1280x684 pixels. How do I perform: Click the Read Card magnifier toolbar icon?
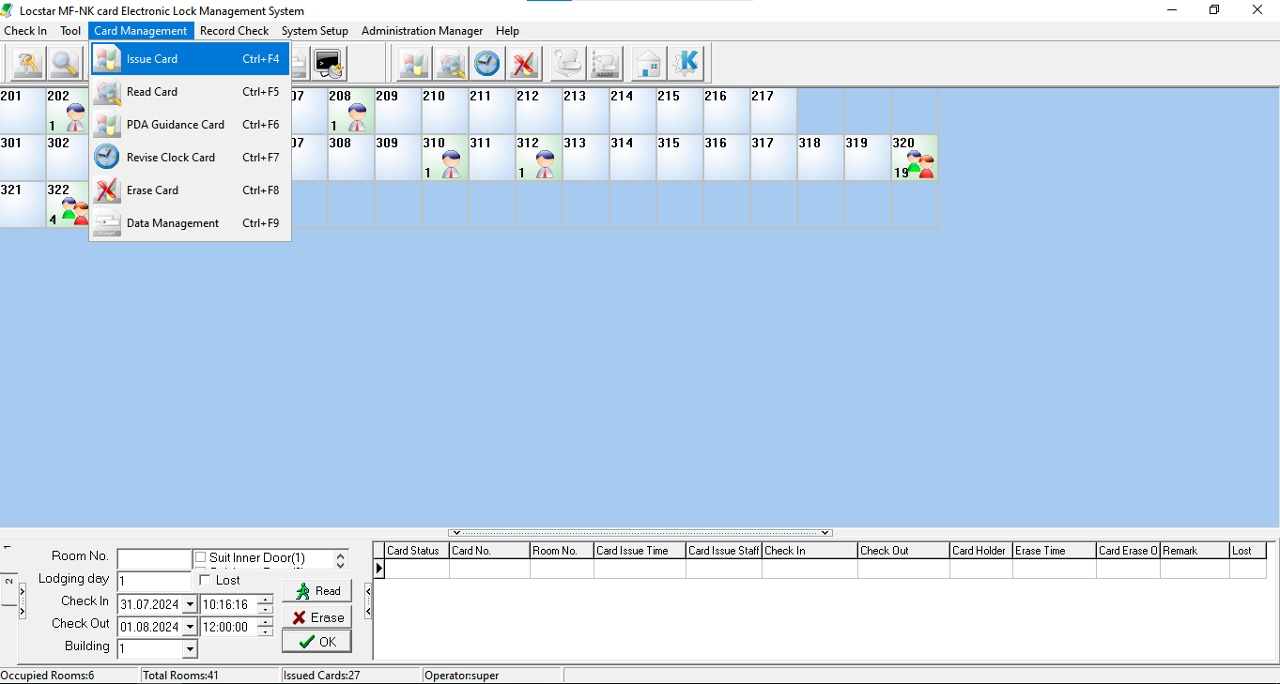[x=450, y=64]
